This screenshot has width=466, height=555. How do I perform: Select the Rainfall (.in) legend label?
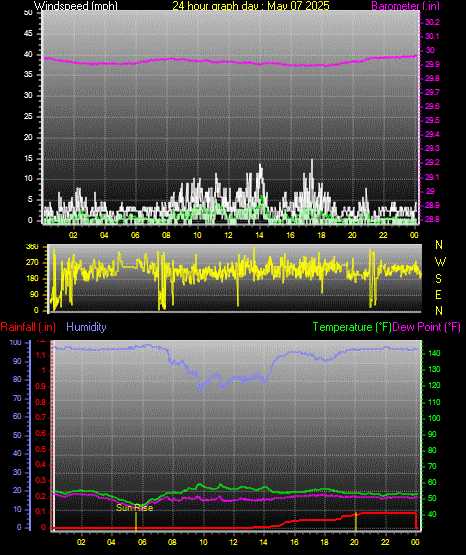coord(28,327)
